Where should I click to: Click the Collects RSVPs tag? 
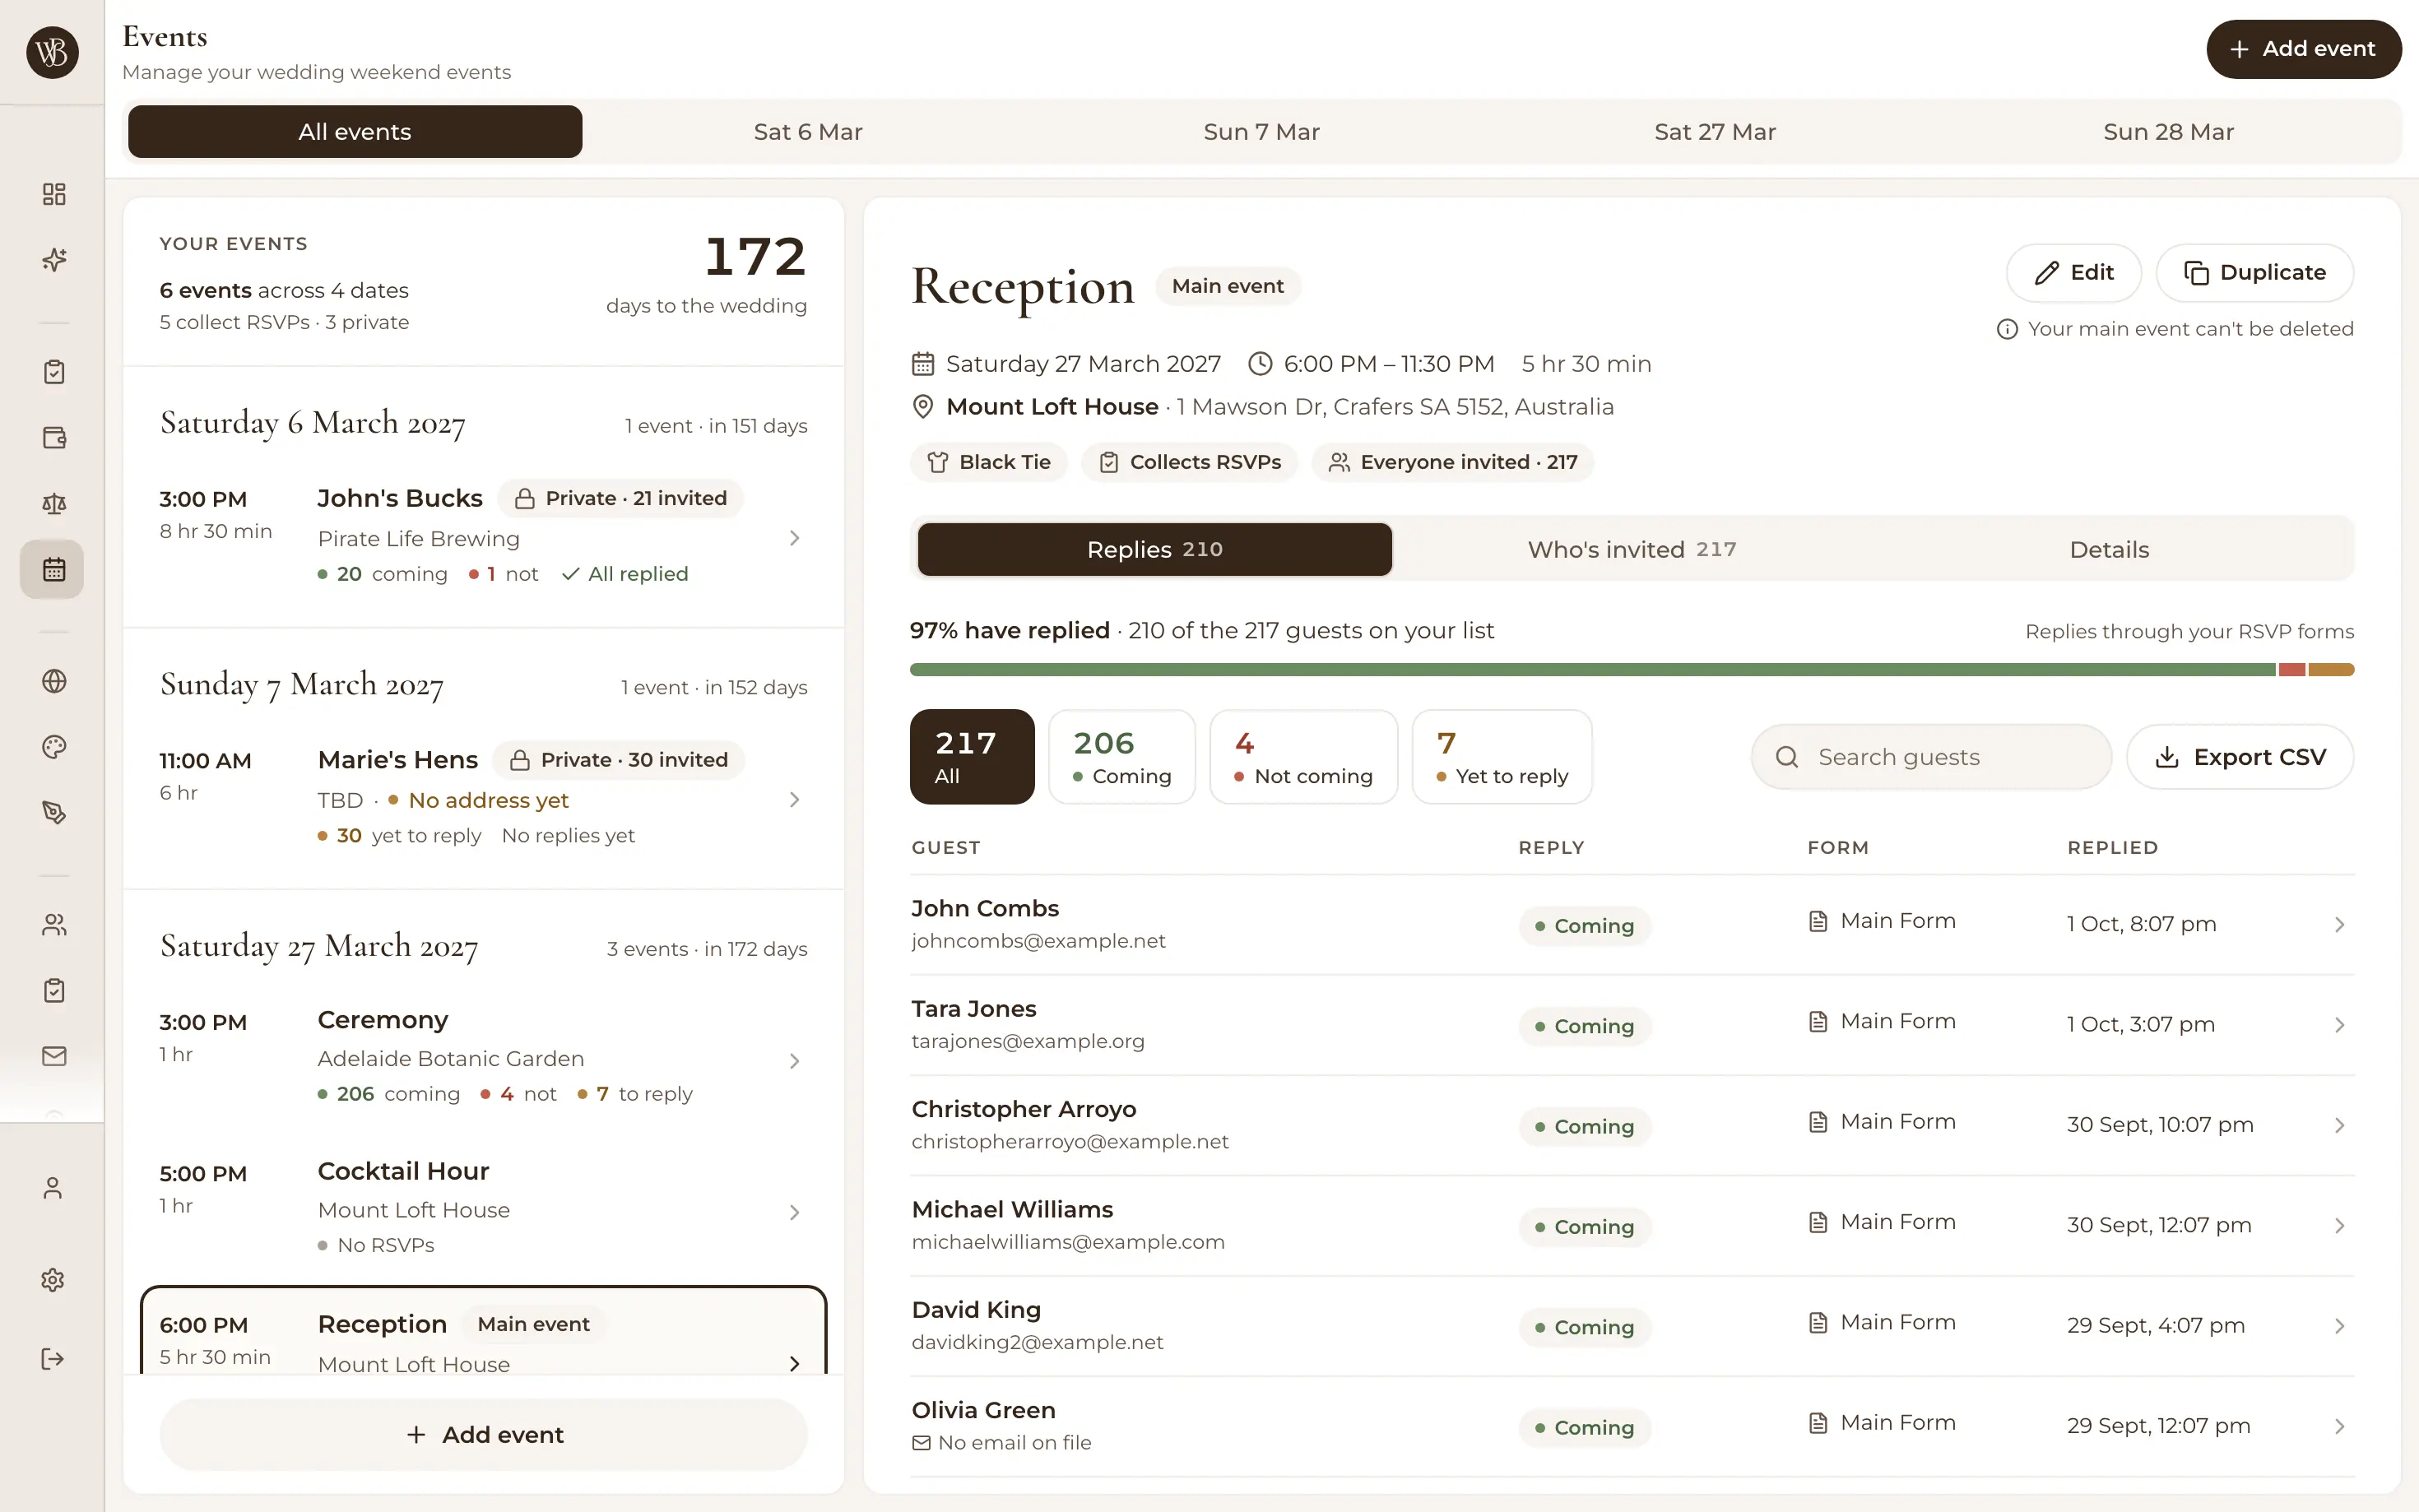(1189, 462)
